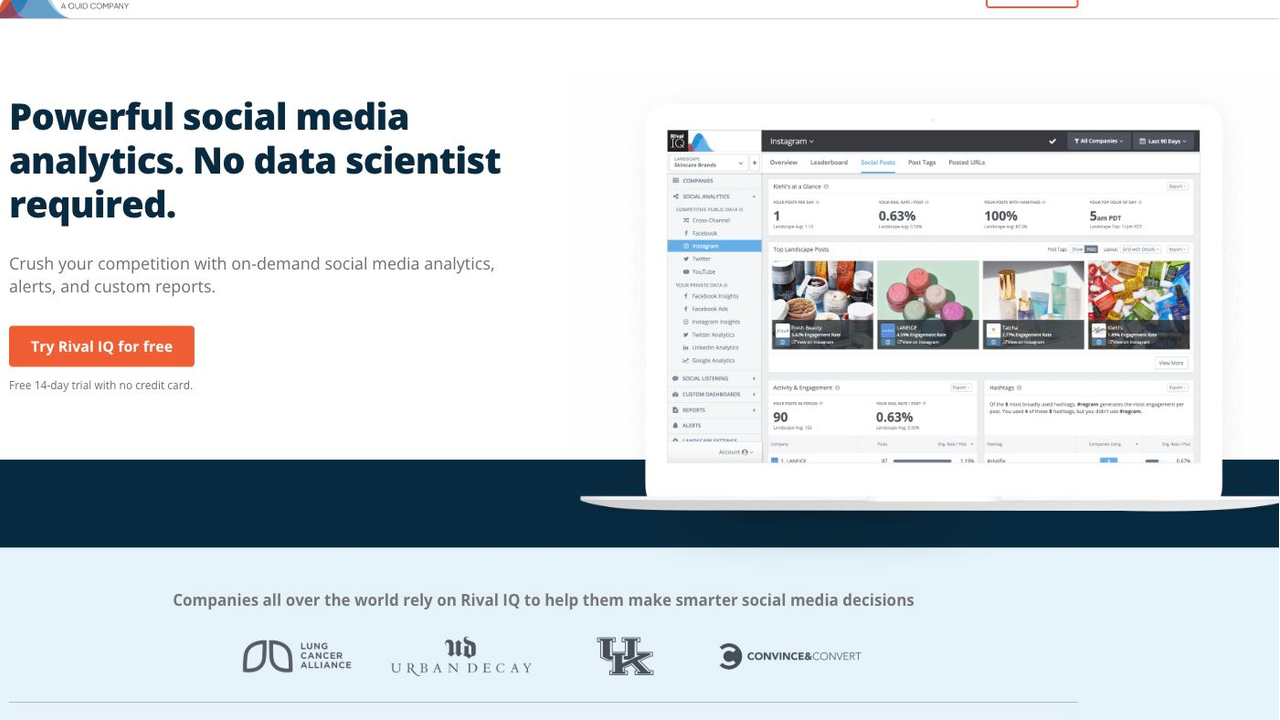Switch to the Overview tab

(x=783, y=162)
